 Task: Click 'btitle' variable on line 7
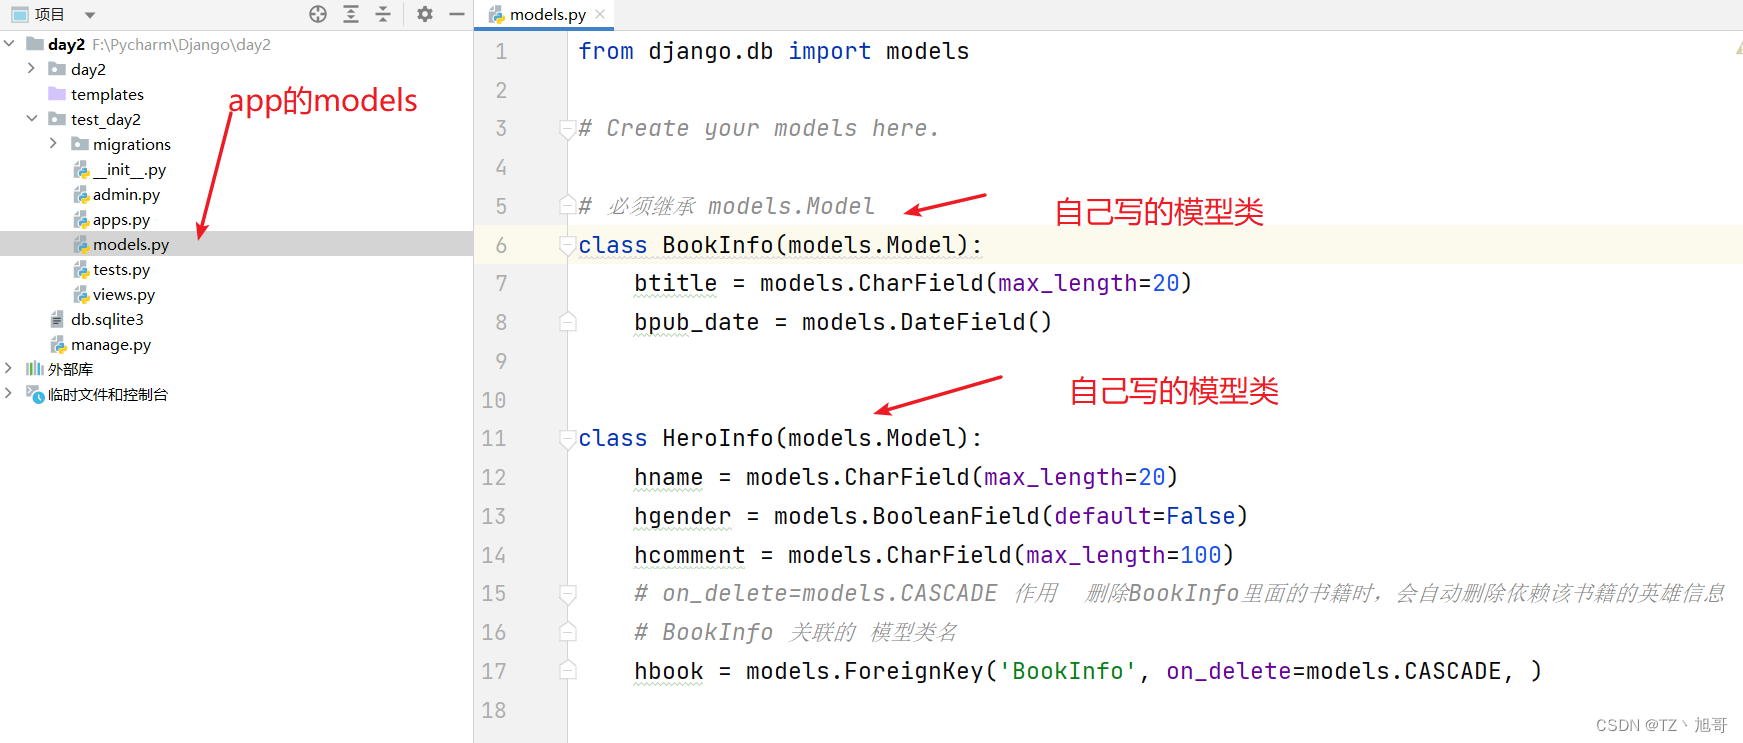pos(675,283)
